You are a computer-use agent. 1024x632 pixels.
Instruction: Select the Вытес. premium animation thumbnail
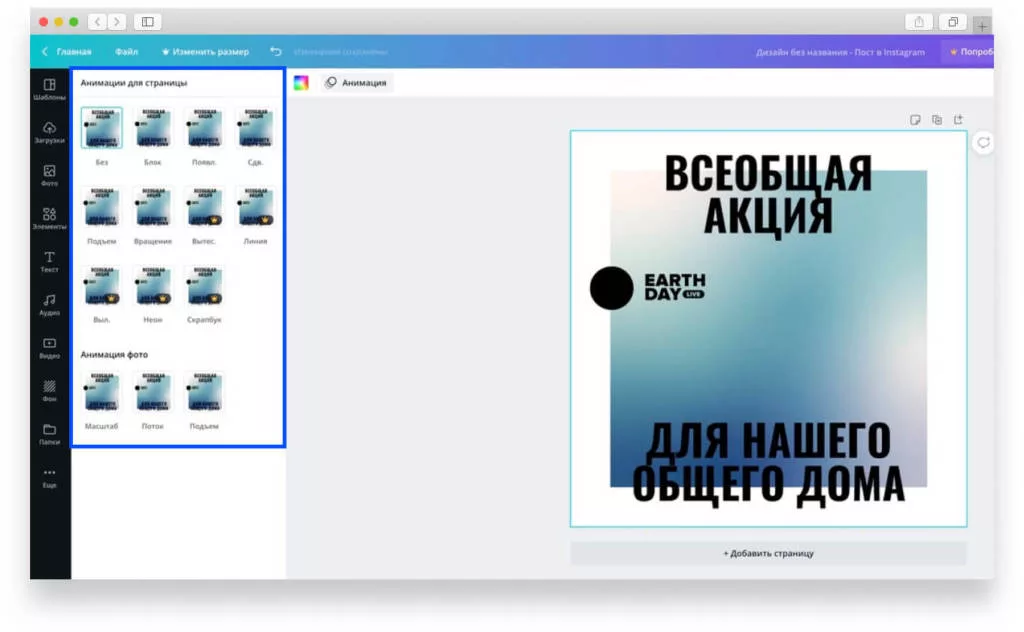(x=204, y=207)
